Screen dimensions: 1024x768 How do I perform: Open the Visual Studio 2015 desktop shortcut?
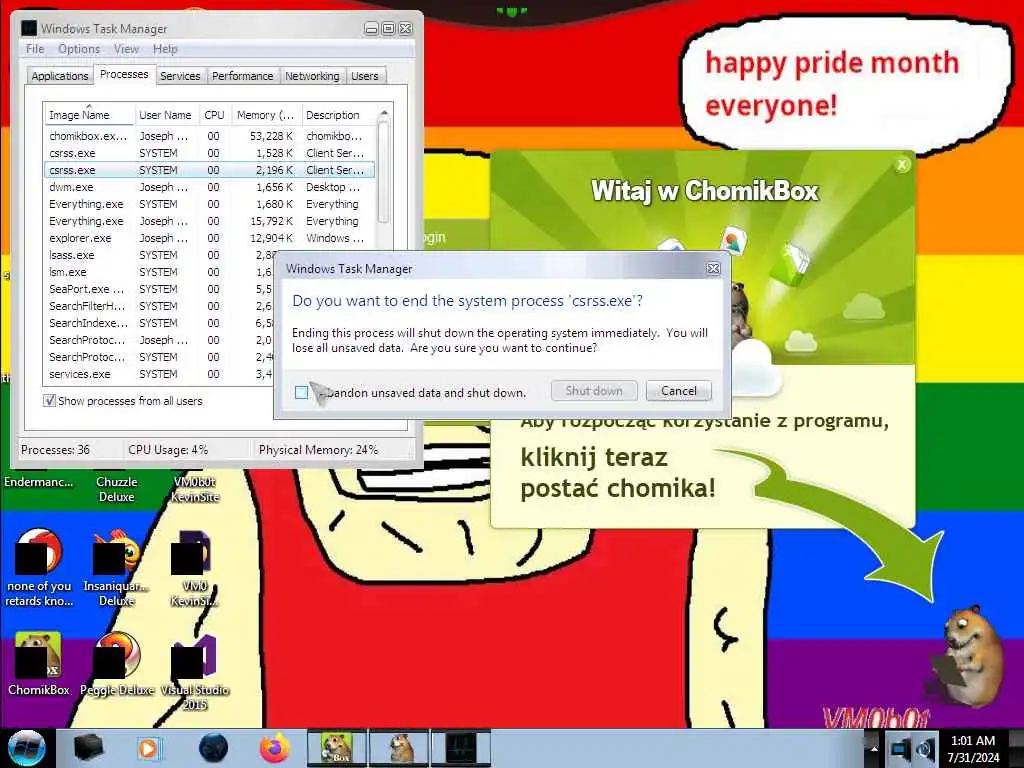[195, 673]
